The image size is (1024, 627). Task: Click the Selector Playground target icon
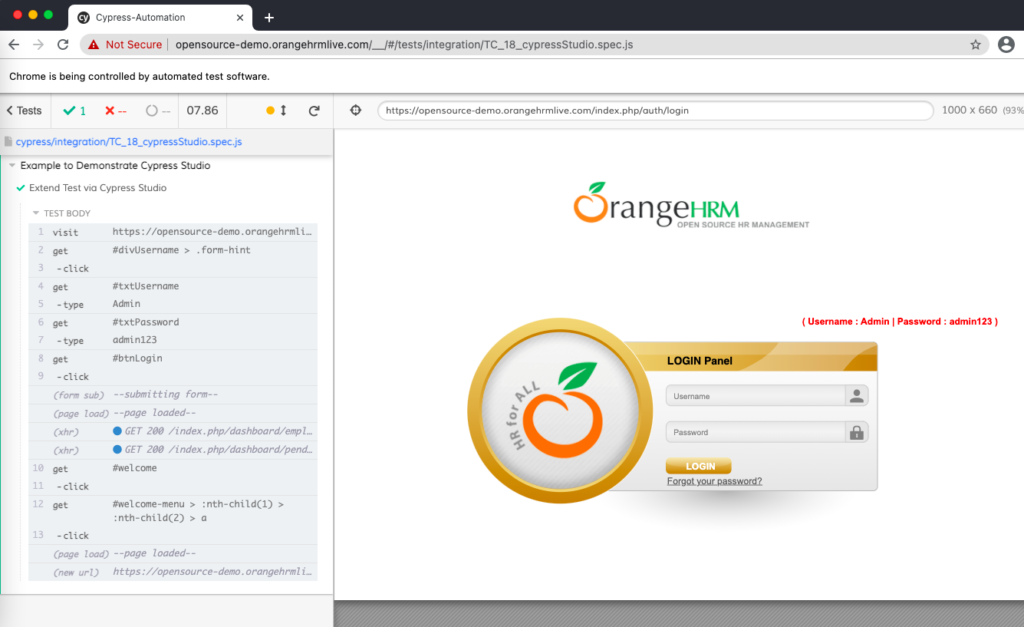(x=356, y=110)
